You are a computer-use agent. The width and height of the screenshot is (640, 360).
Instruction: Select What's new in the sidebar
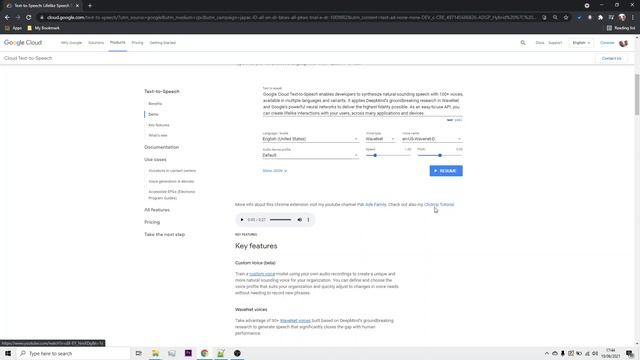(158, 135)
